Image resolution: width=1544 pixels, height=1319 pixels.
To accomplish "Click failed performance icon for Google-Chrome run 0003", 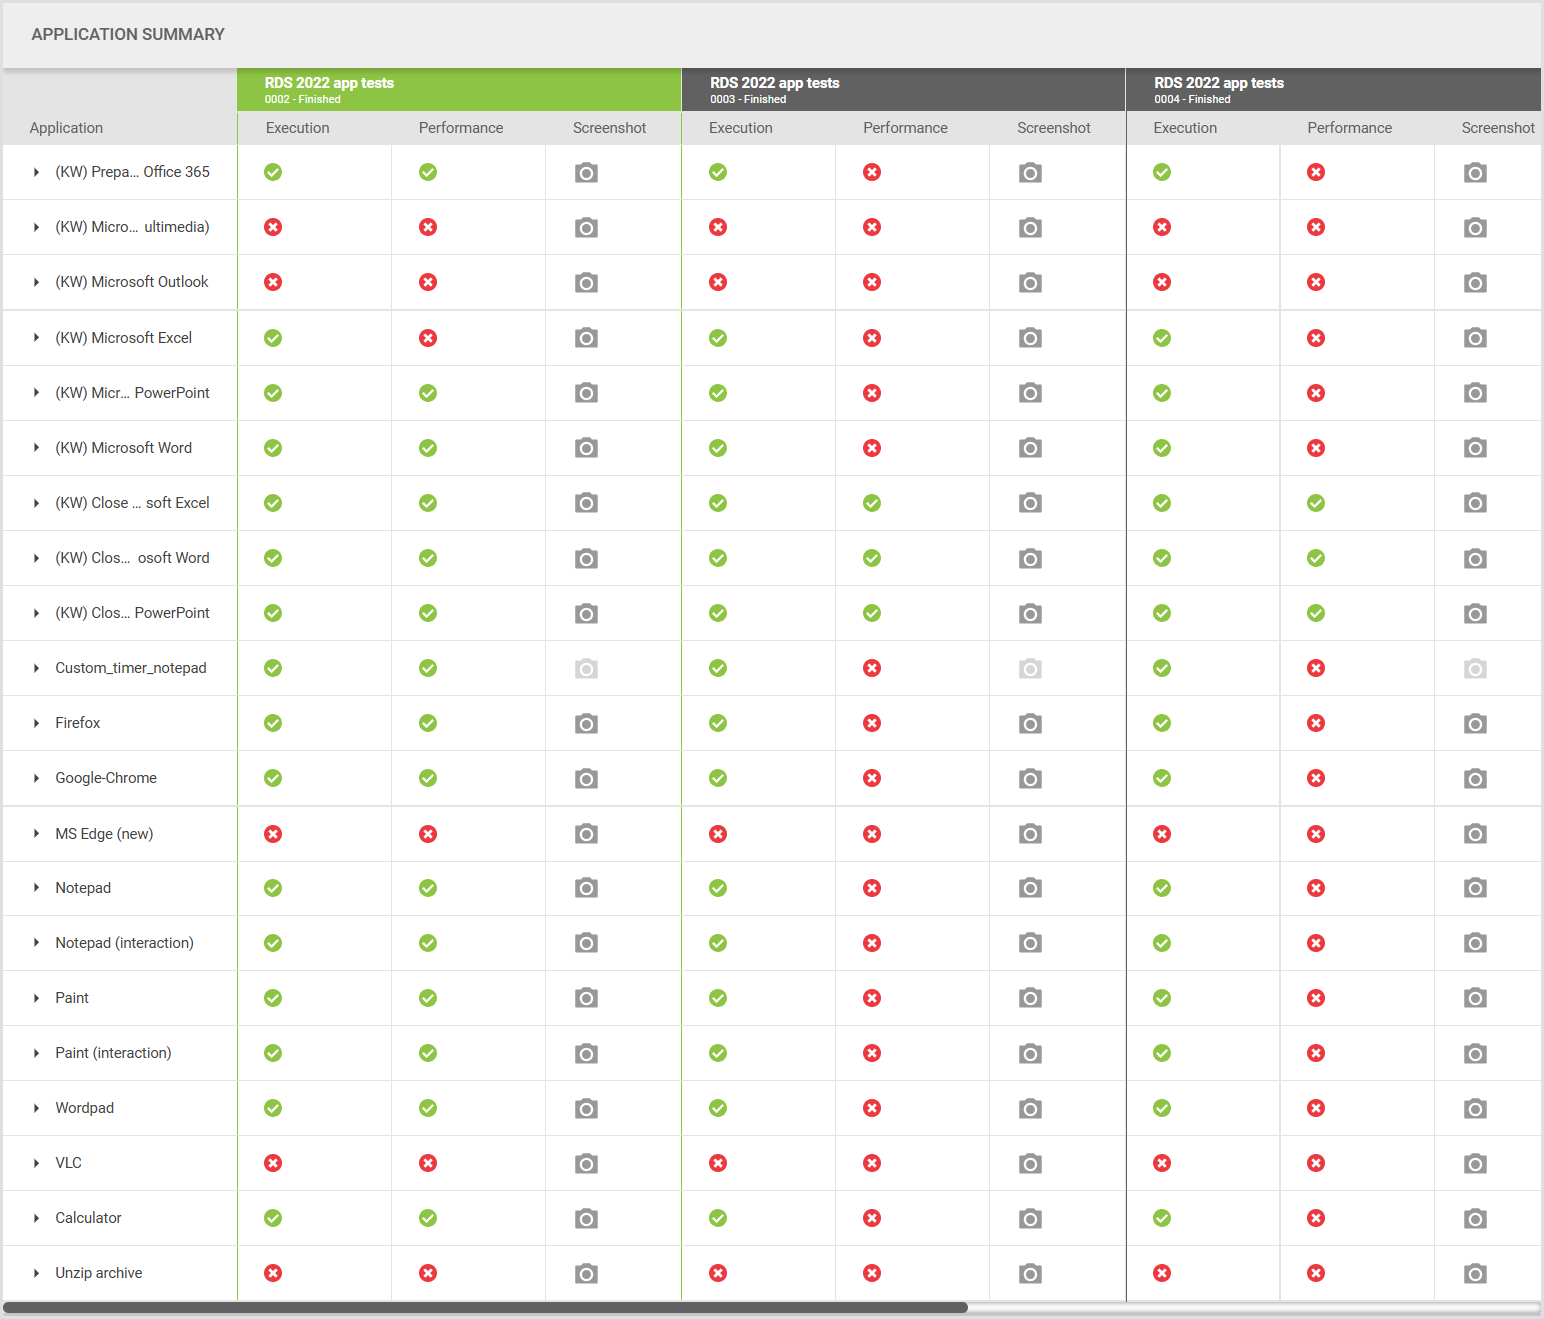I will coord(872,778).
